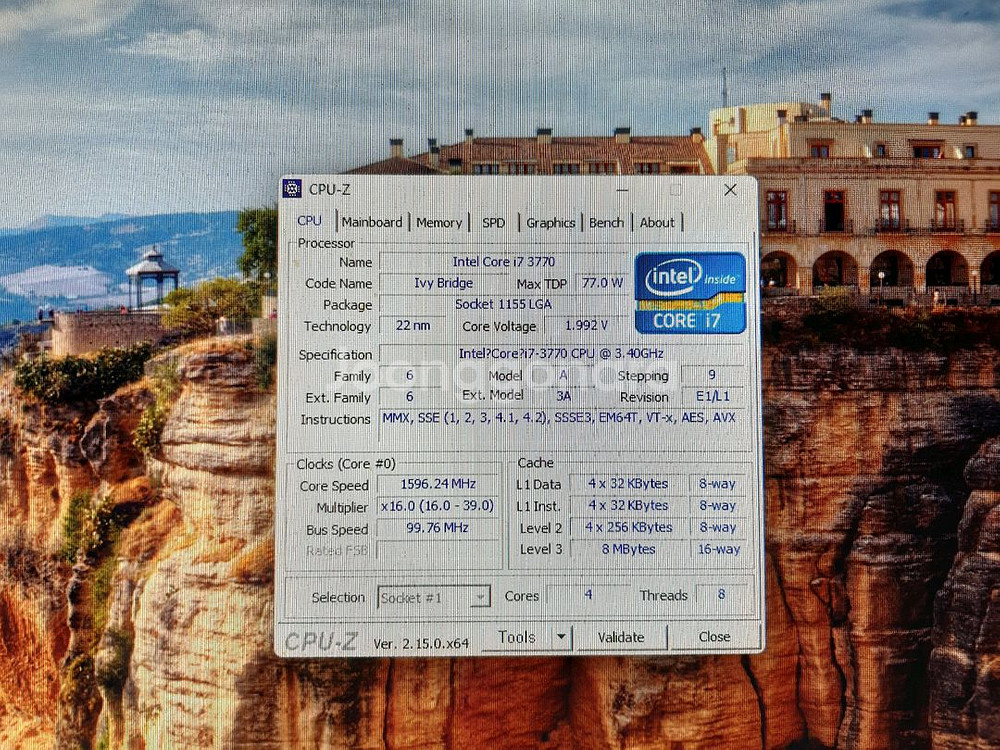Click the Level 2 '4 x 256 KBytes' value
This screenshot has width=1000, height=750.
pyautogui.click(x=628, y=527)
